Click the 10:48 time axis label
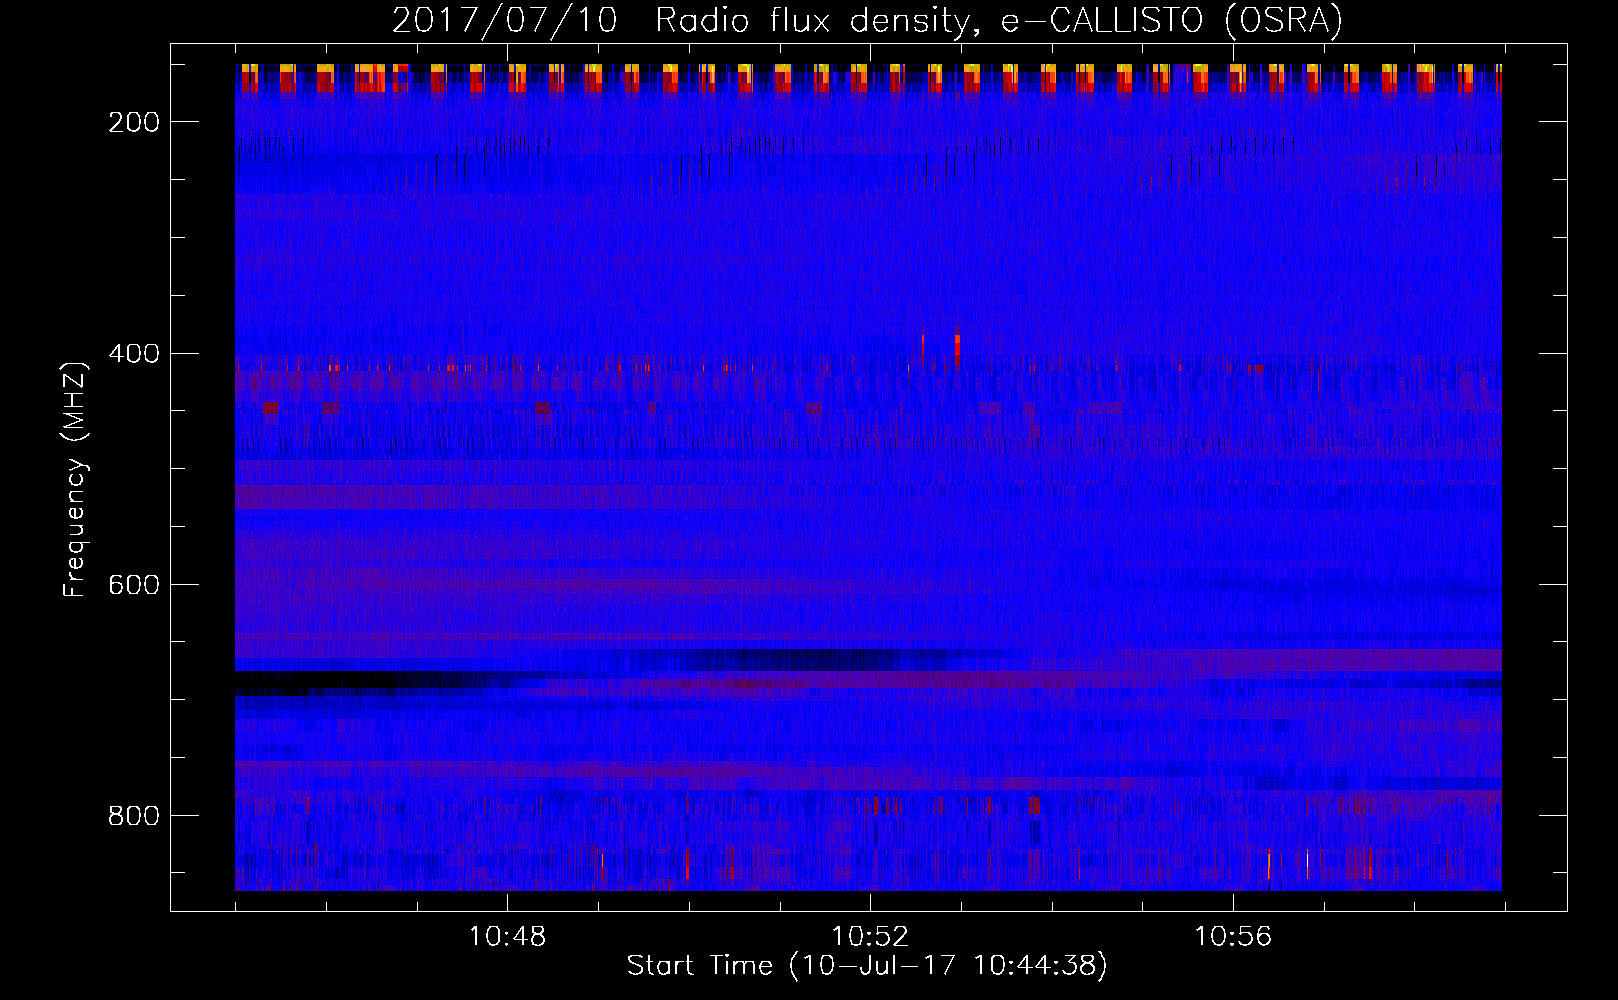Image resolution: width=1618 pixels, height=1000 pixels. click(507, 937)
